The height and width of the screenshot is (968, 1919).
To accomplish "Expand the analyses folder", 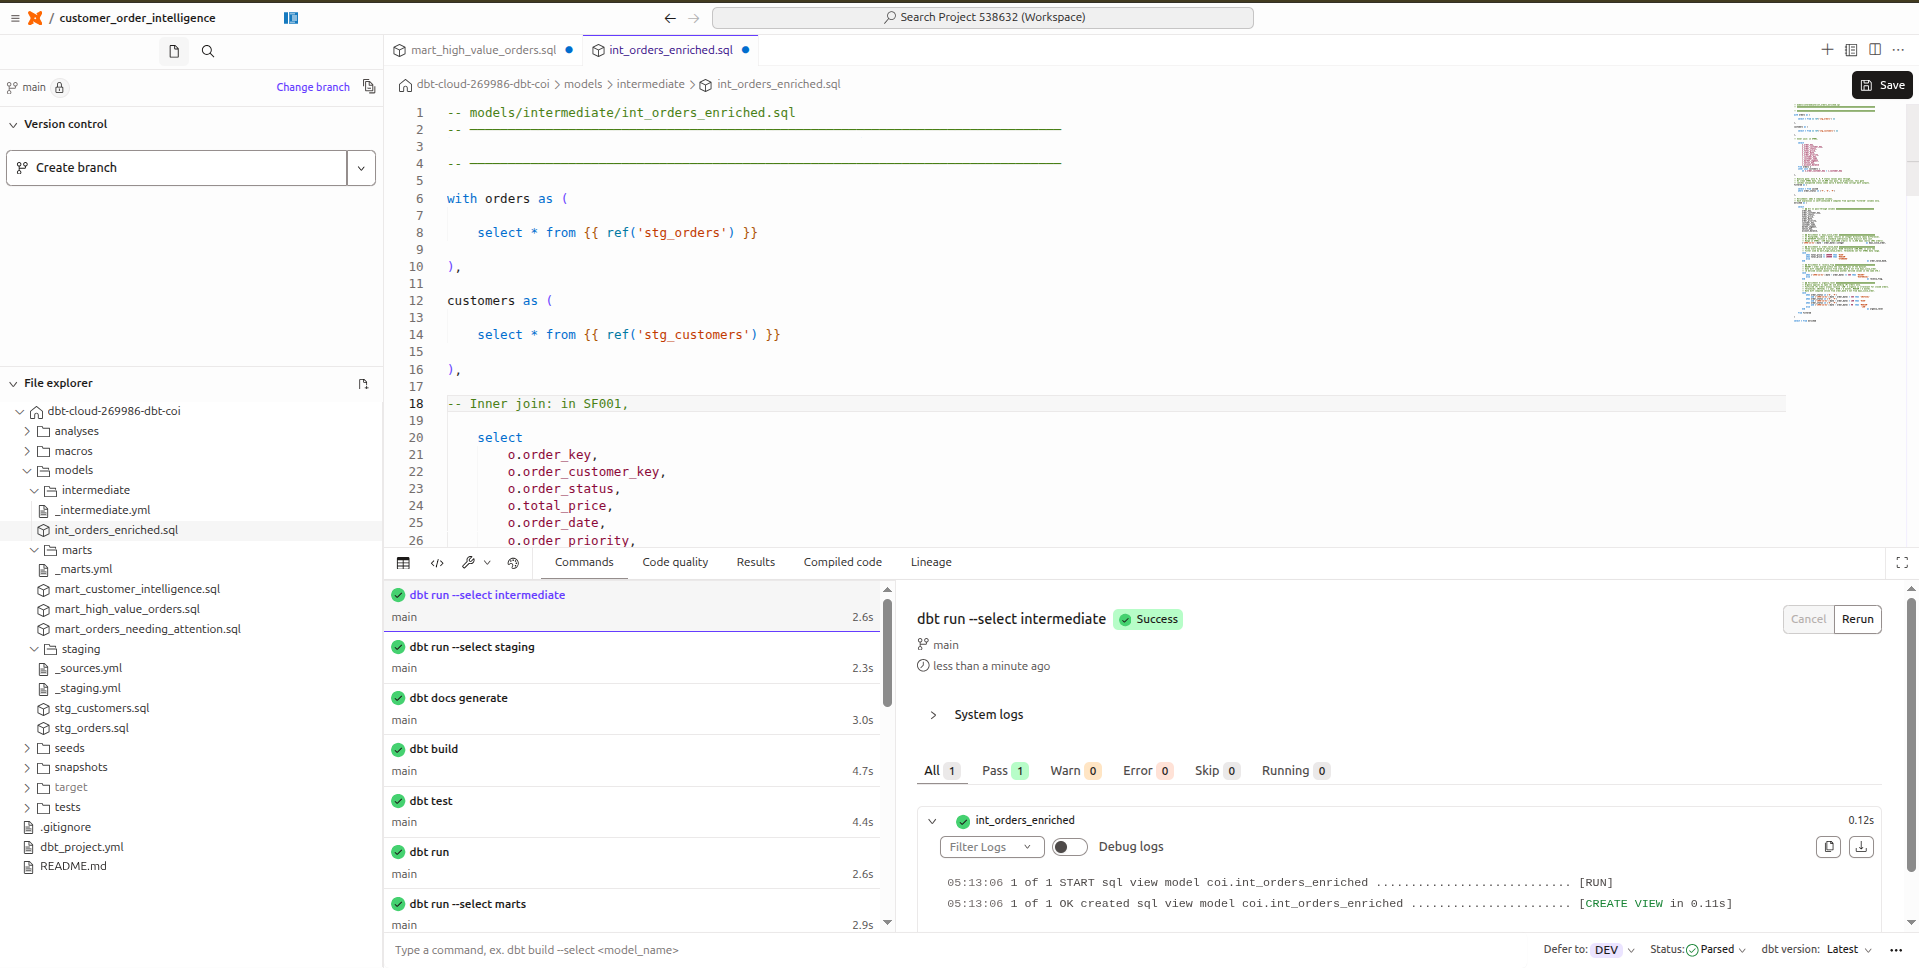I will tap(27, 432).
